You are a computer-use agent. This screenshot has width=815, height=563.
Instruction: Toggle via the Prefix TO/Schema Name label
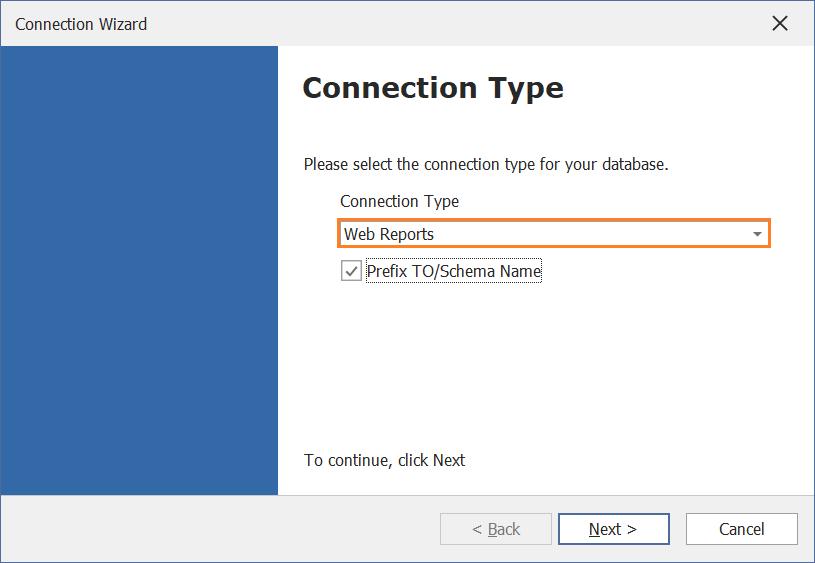pyautogui.click(x=454, y=271)
